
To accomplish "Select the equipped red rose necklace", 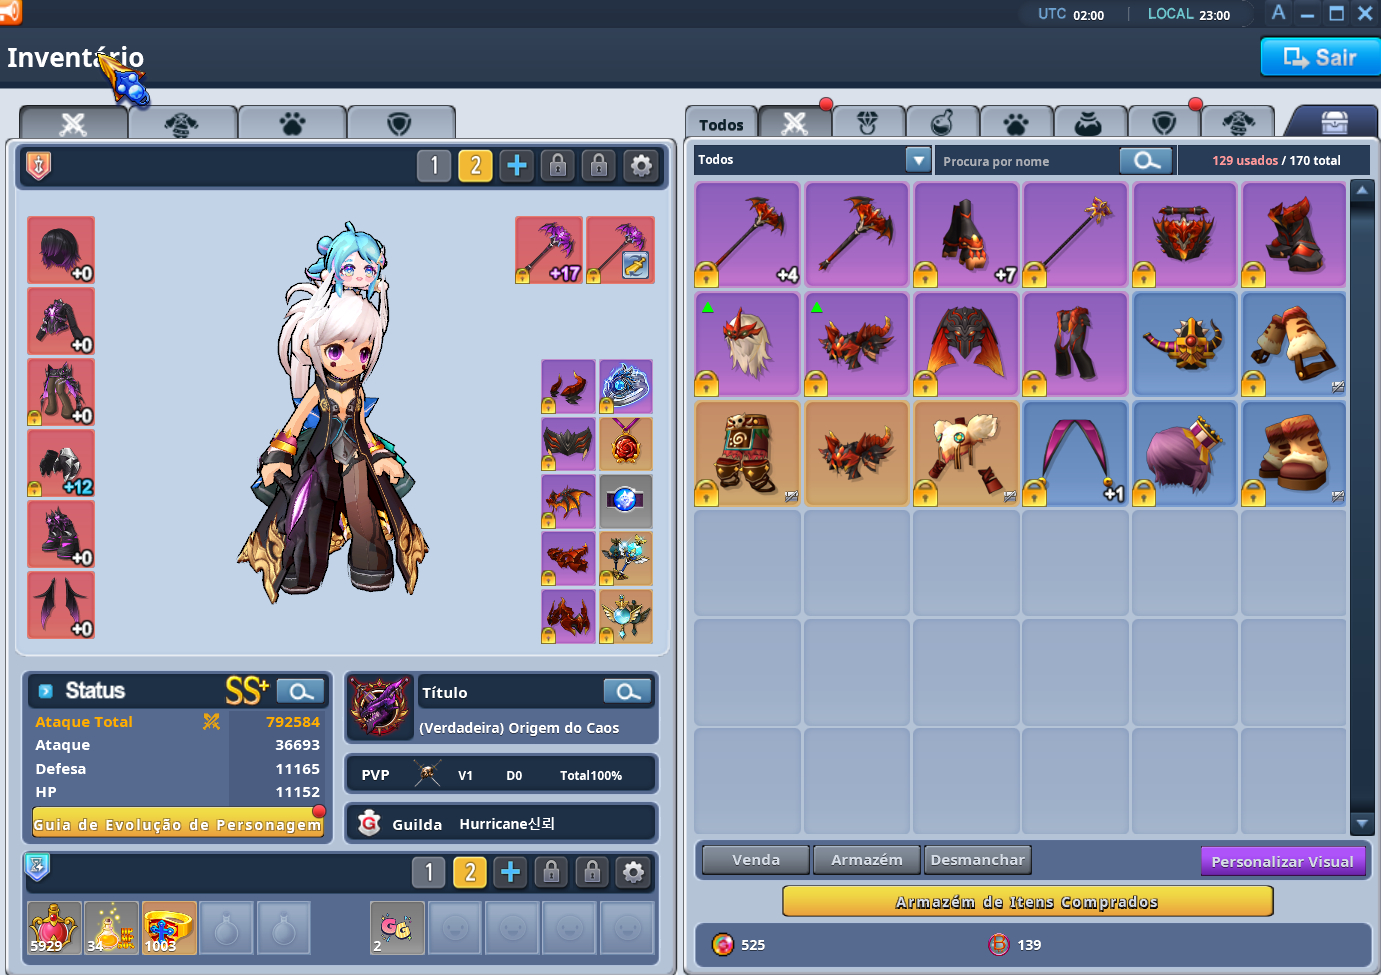I will (x=626, y=444).
